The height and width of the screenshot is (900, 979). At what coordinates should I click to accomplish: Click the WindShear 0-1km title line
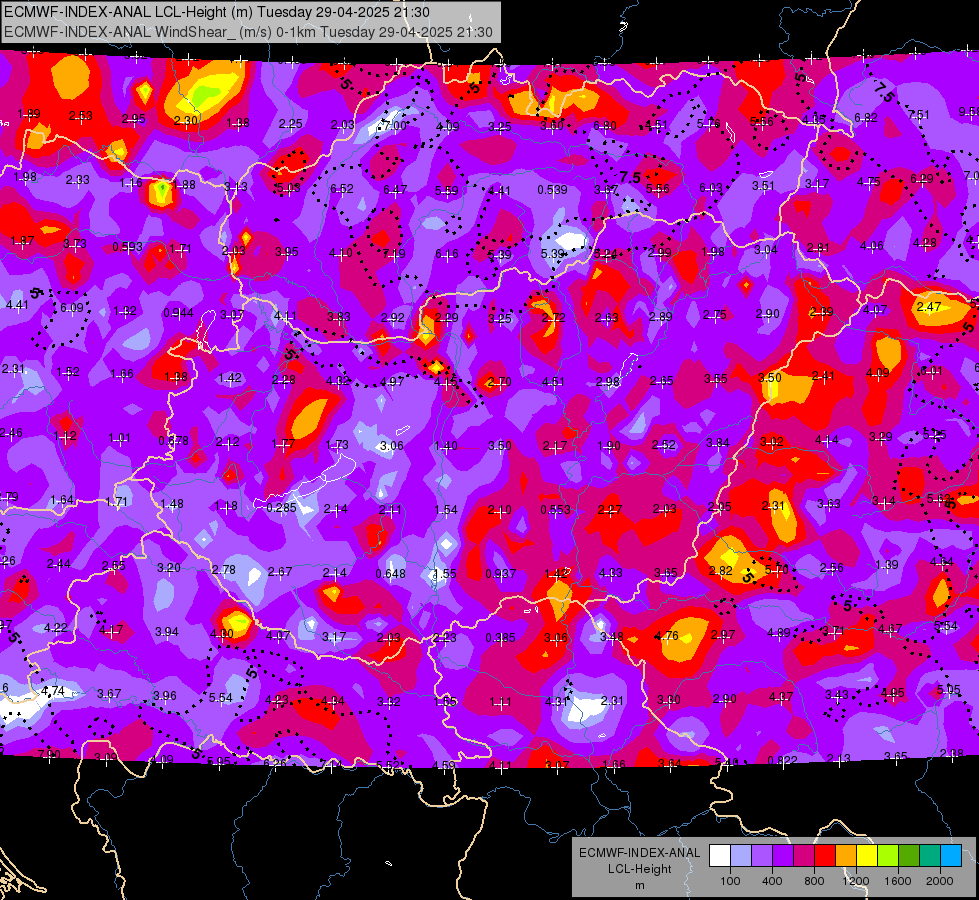[248, 32]
